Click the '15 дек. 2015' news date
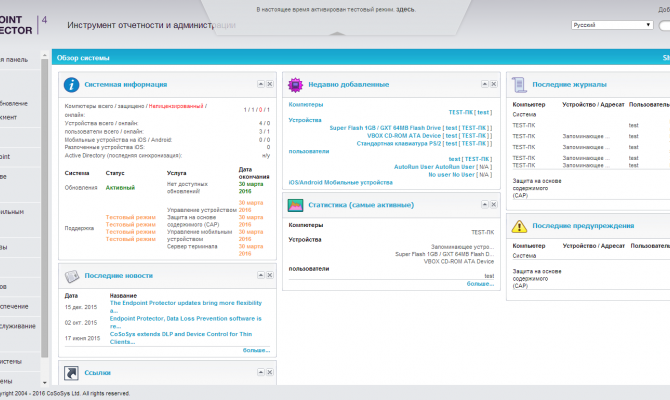670x400 pixels. point(81,307)
